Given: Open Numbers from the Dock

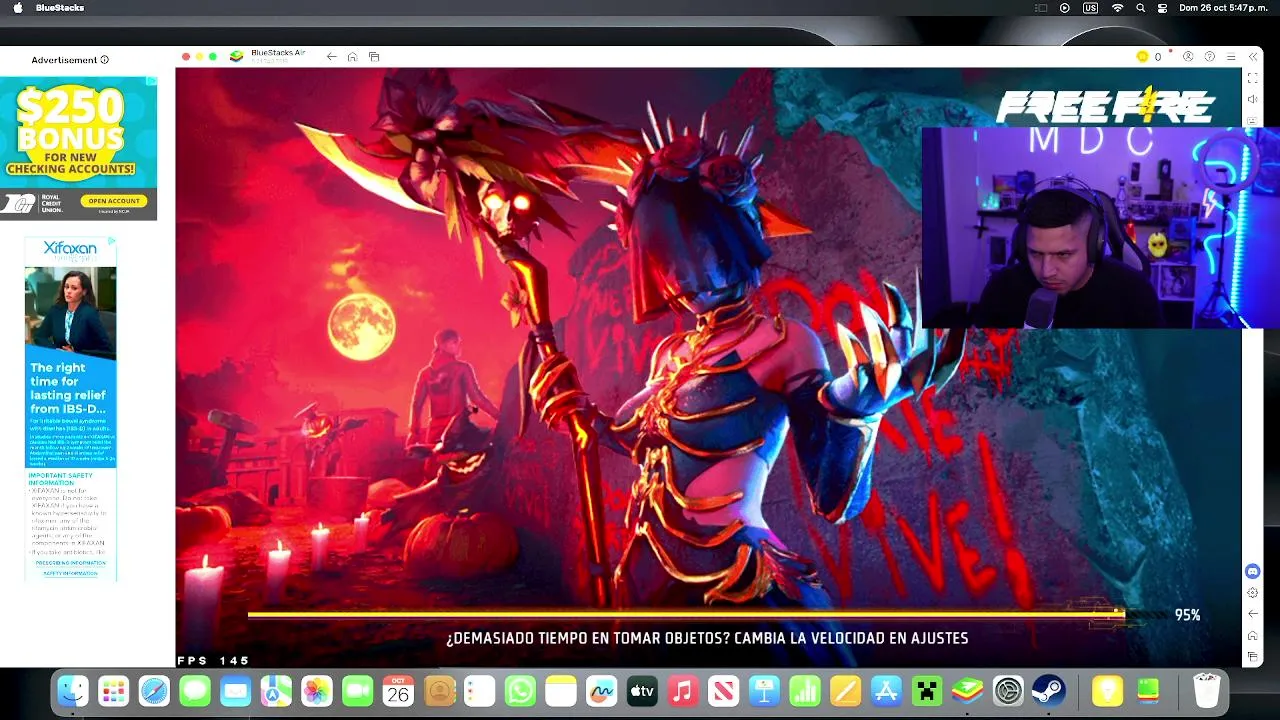Looking at the screenshot, I should coord(805,691).
